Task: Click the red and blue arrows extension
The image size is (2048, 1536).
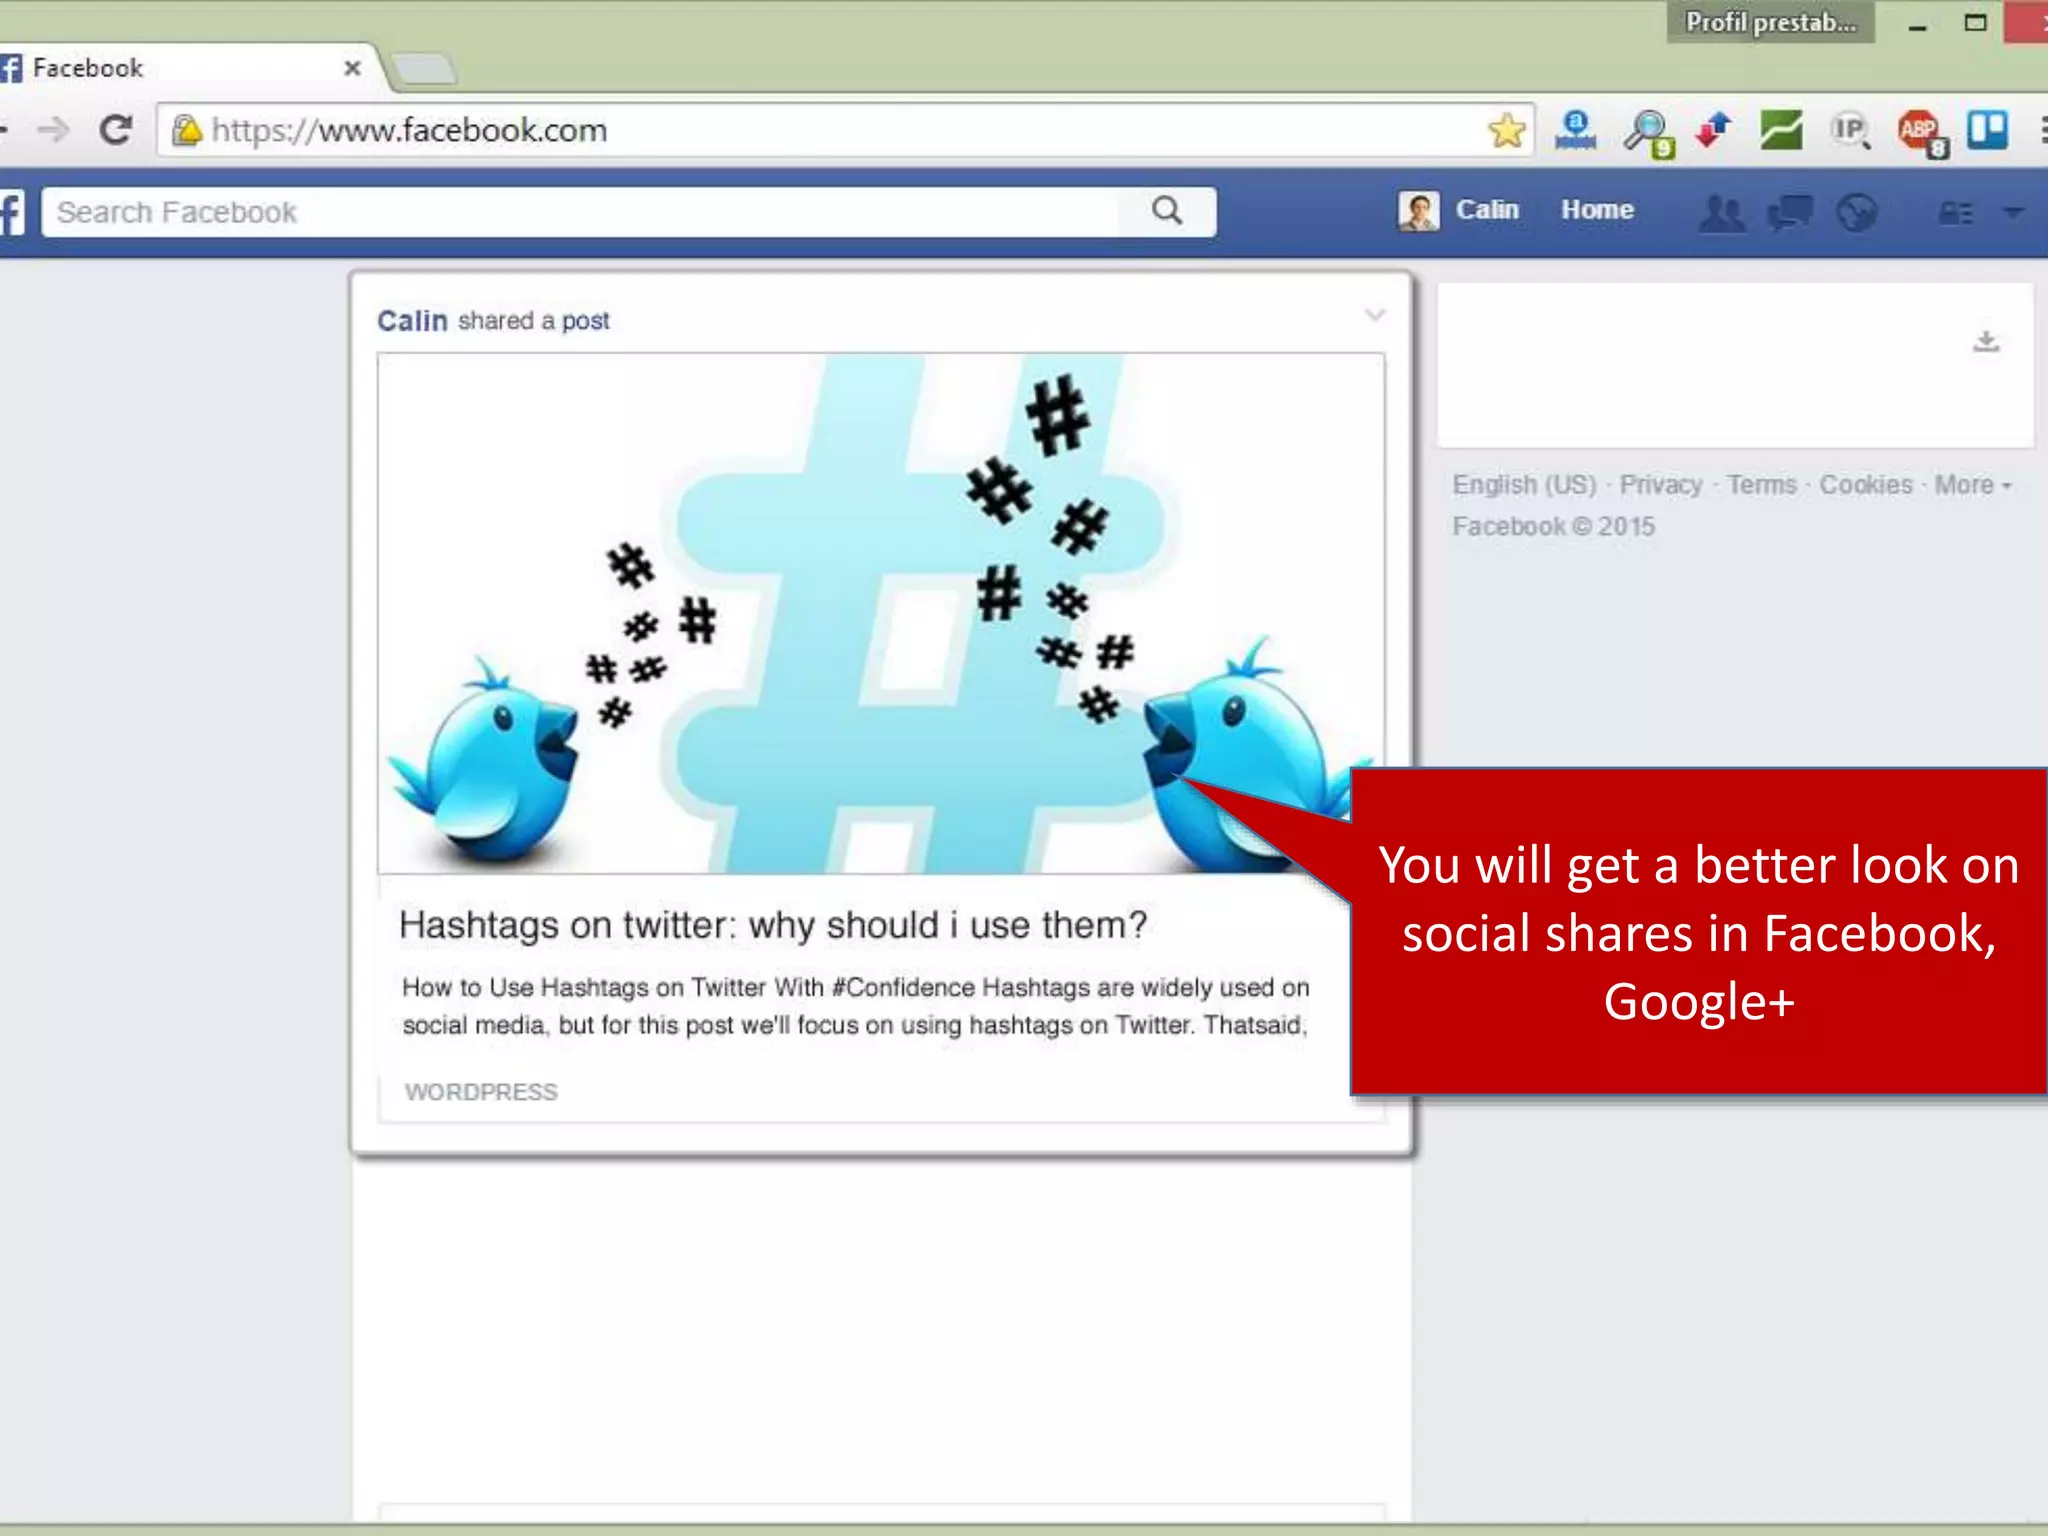Action: coord(1713,130)
